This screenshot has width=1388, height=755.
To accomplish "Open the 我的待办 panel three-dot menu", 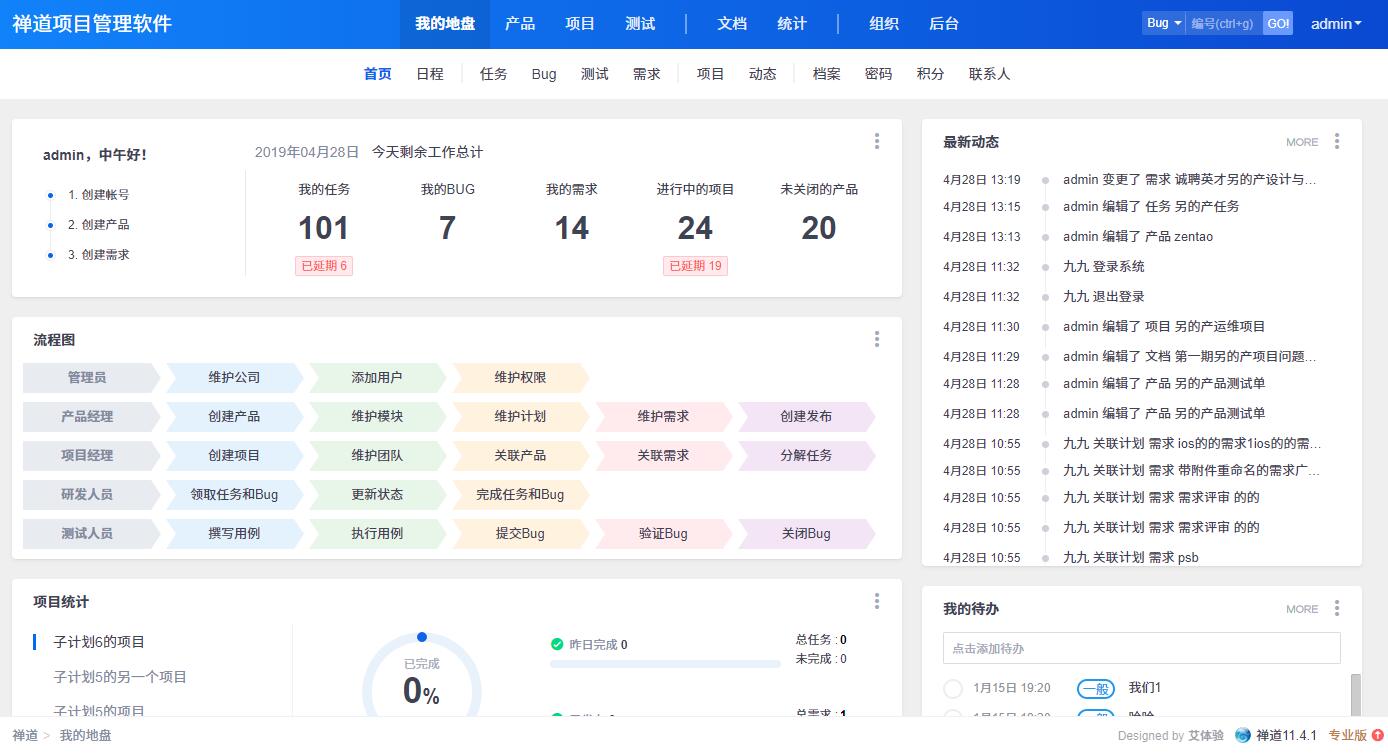I will (x=1337, y=608).
